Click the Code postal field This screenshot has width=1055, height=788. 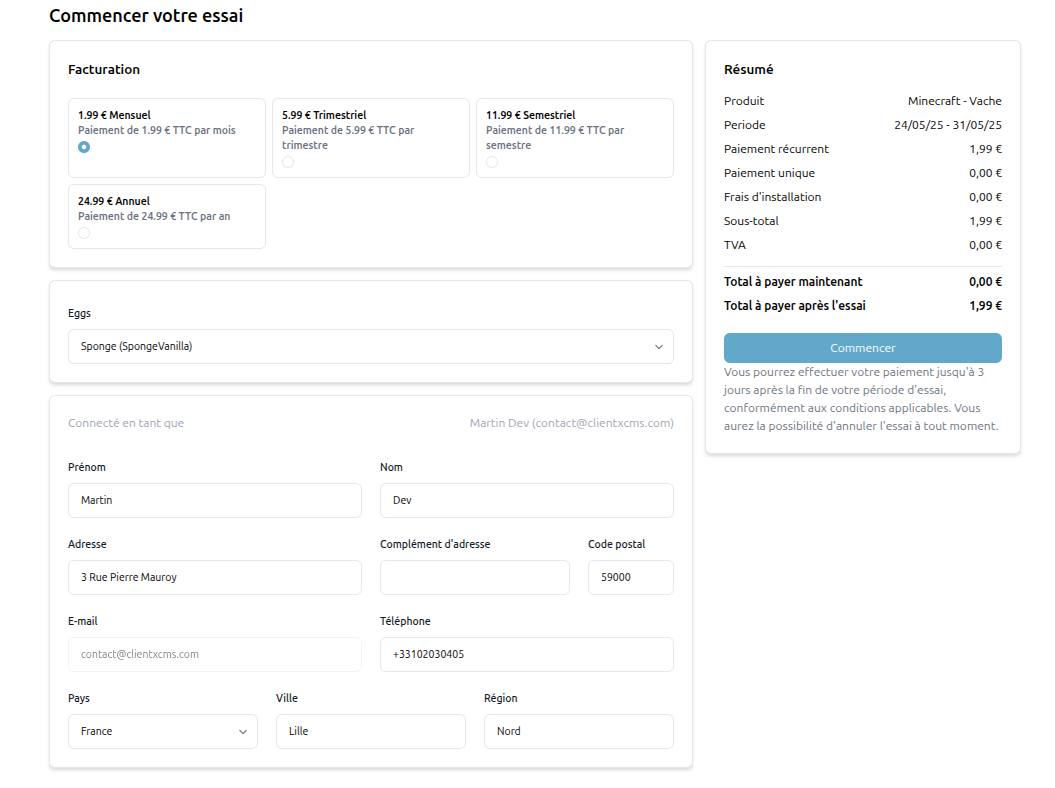click(x=630, y=577)
